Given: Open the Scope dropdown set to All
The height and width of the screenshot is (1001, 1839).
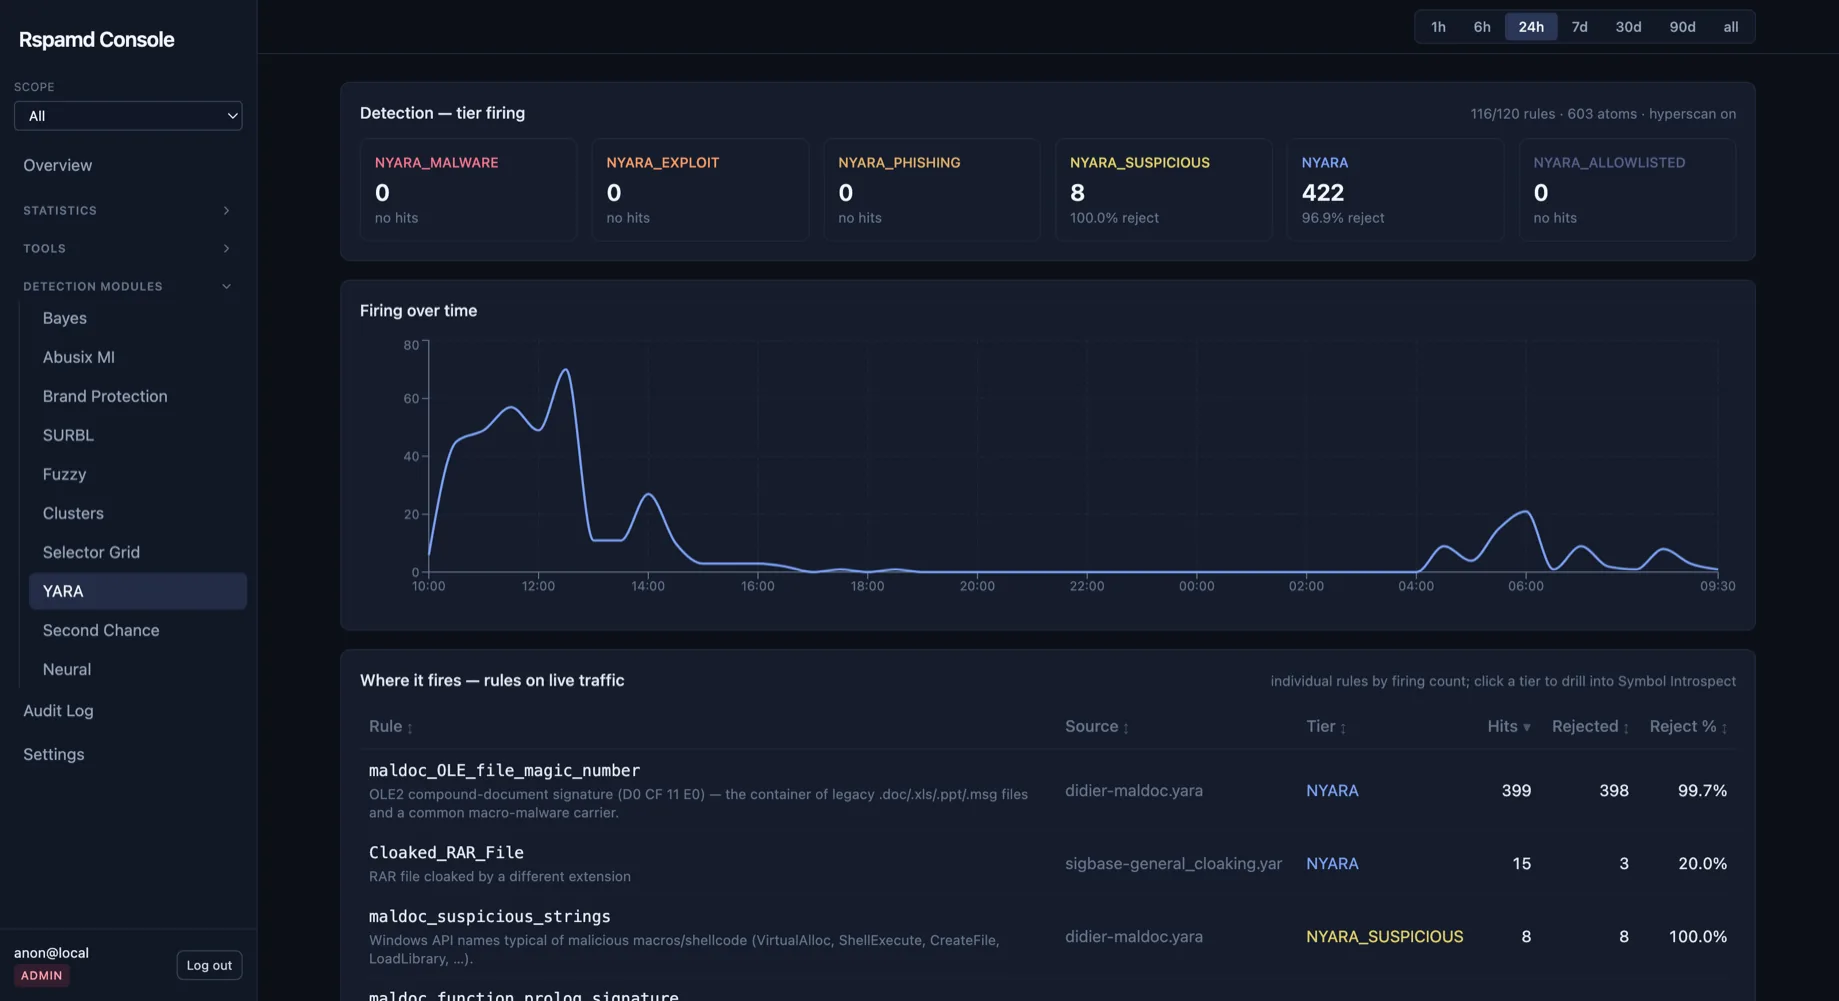Looking at the screenshot, I should 128,116.
